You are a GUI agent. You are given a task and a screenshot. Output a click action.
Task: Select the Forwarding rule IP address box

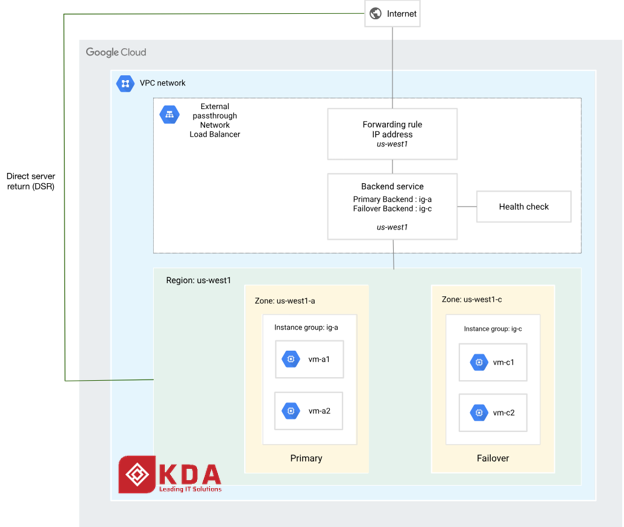[392, 134]
